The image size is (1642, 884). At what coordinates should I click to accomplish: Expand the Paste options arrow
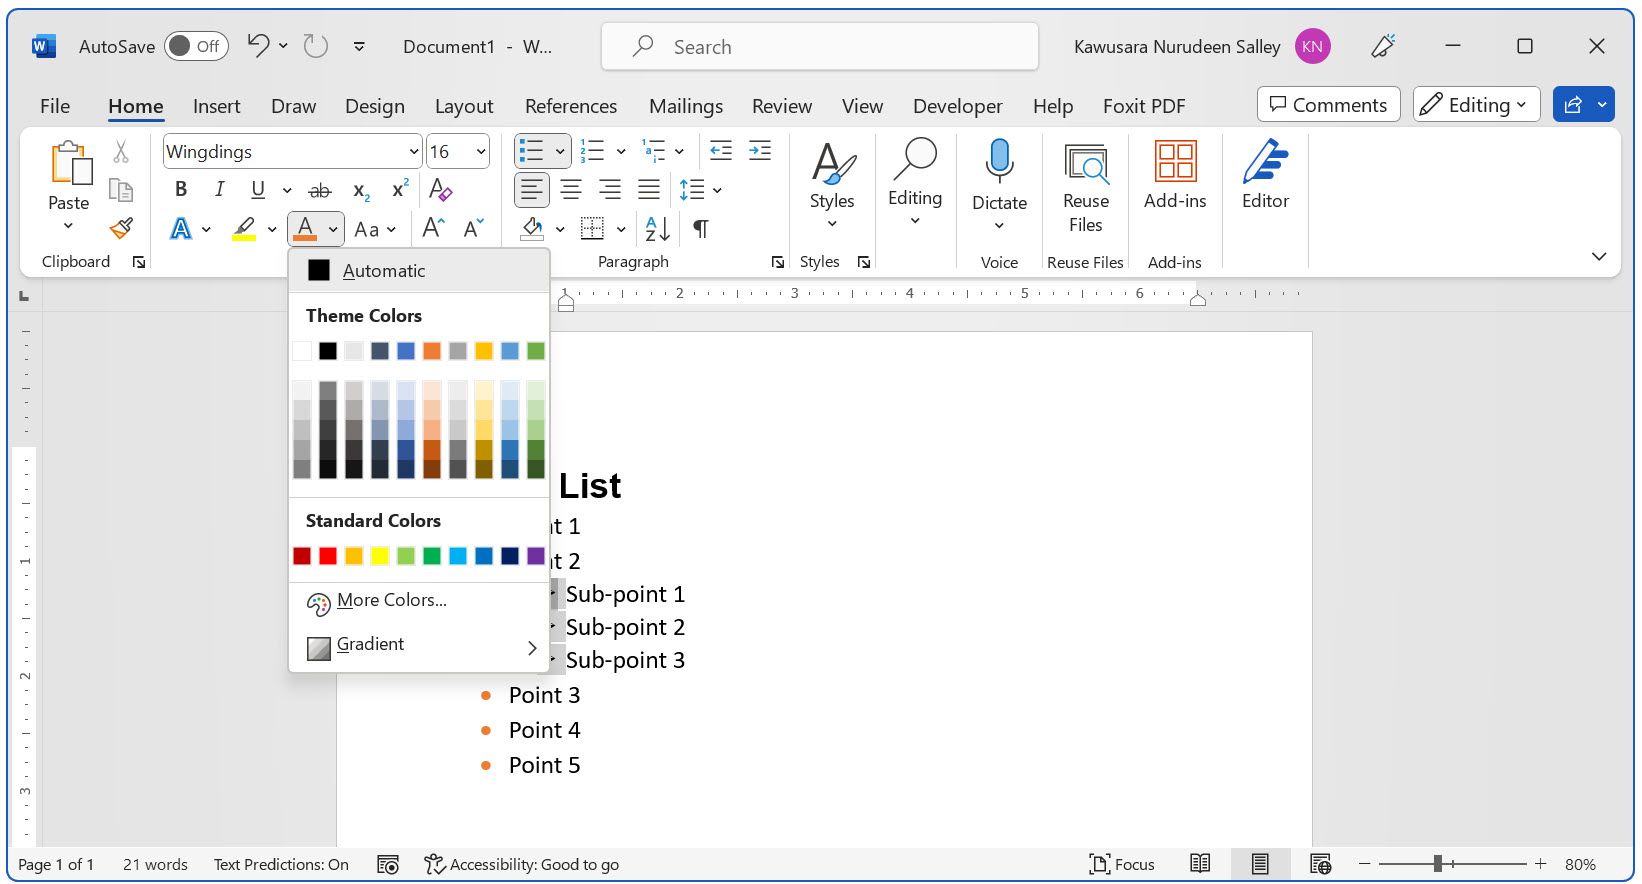point(68,226)
